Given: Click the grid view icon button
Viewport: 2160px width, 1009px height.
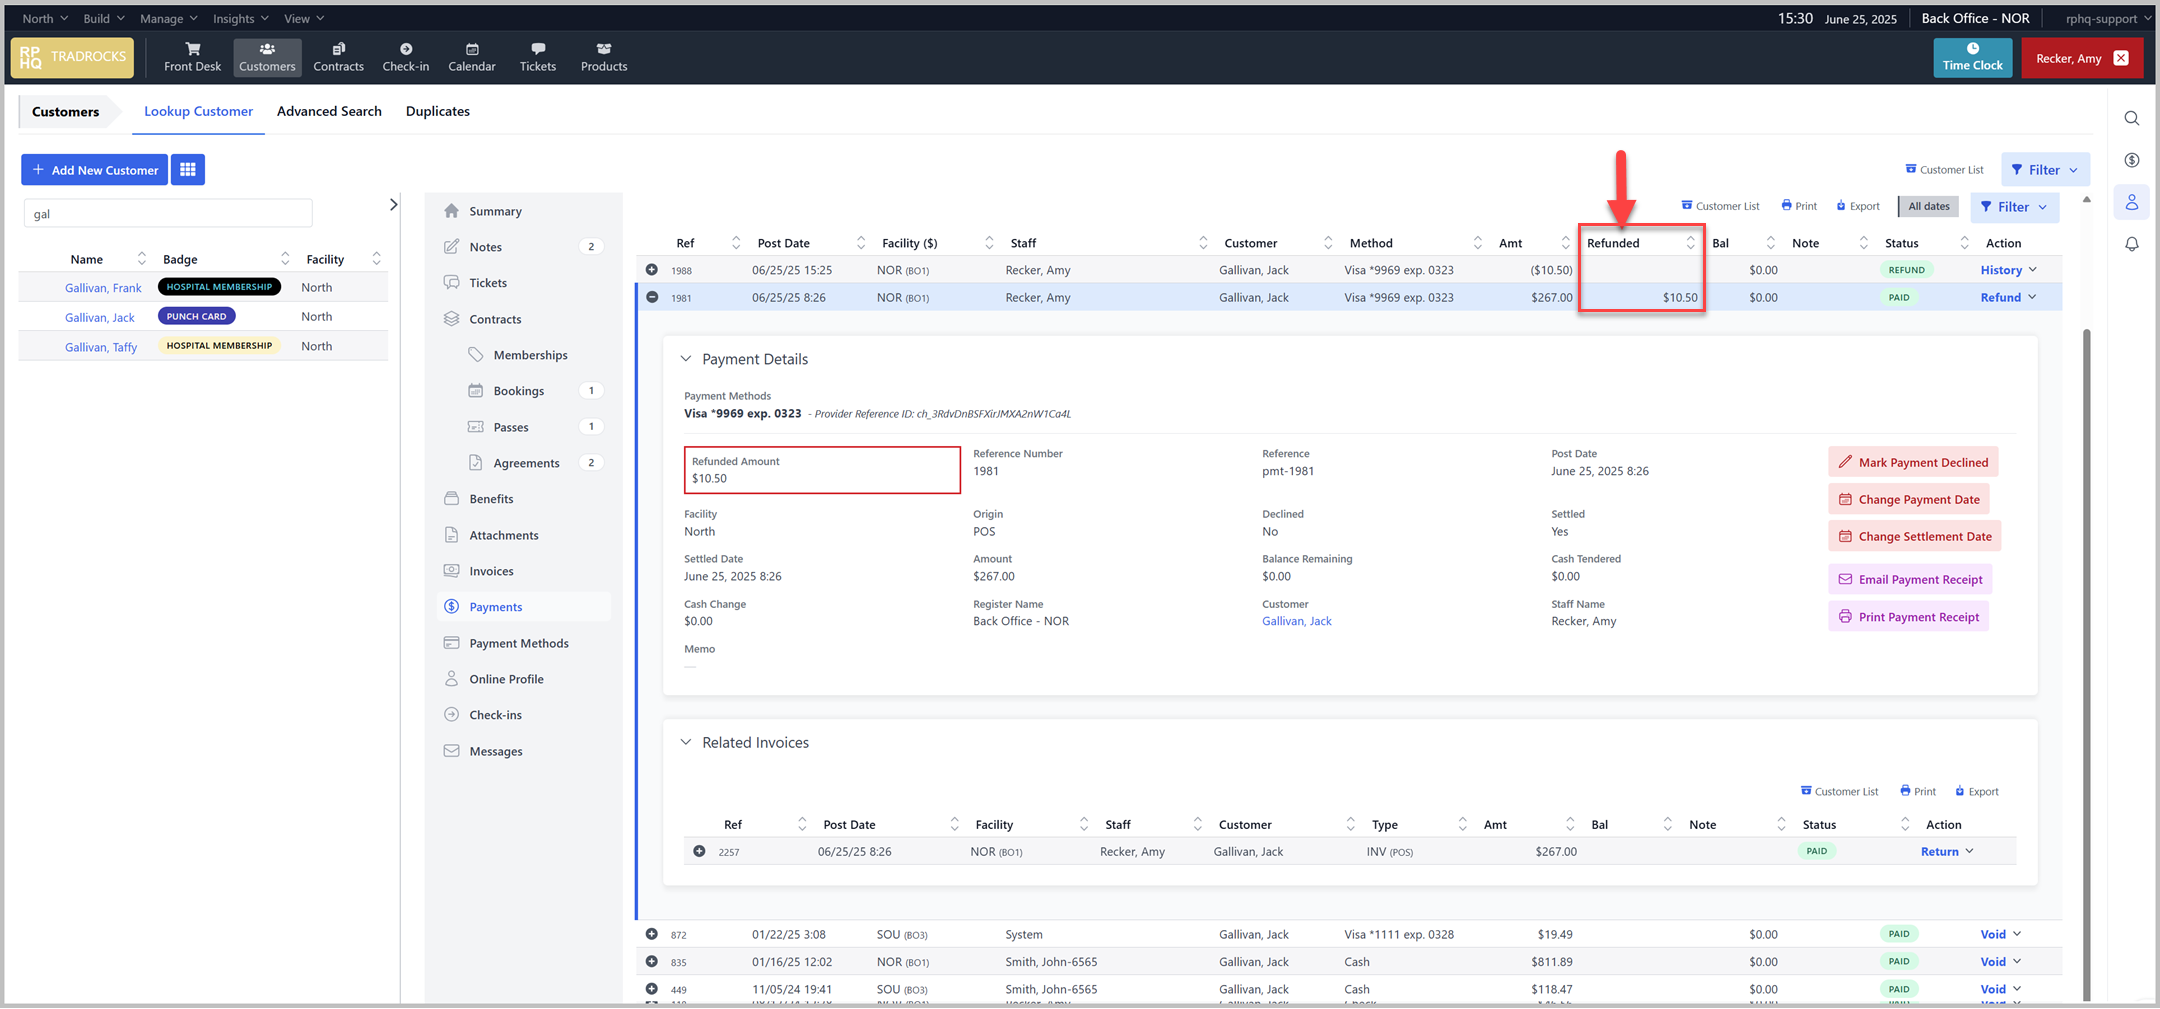Looking at the screenshot, I should pyautogui.click(x=188, y=170).
